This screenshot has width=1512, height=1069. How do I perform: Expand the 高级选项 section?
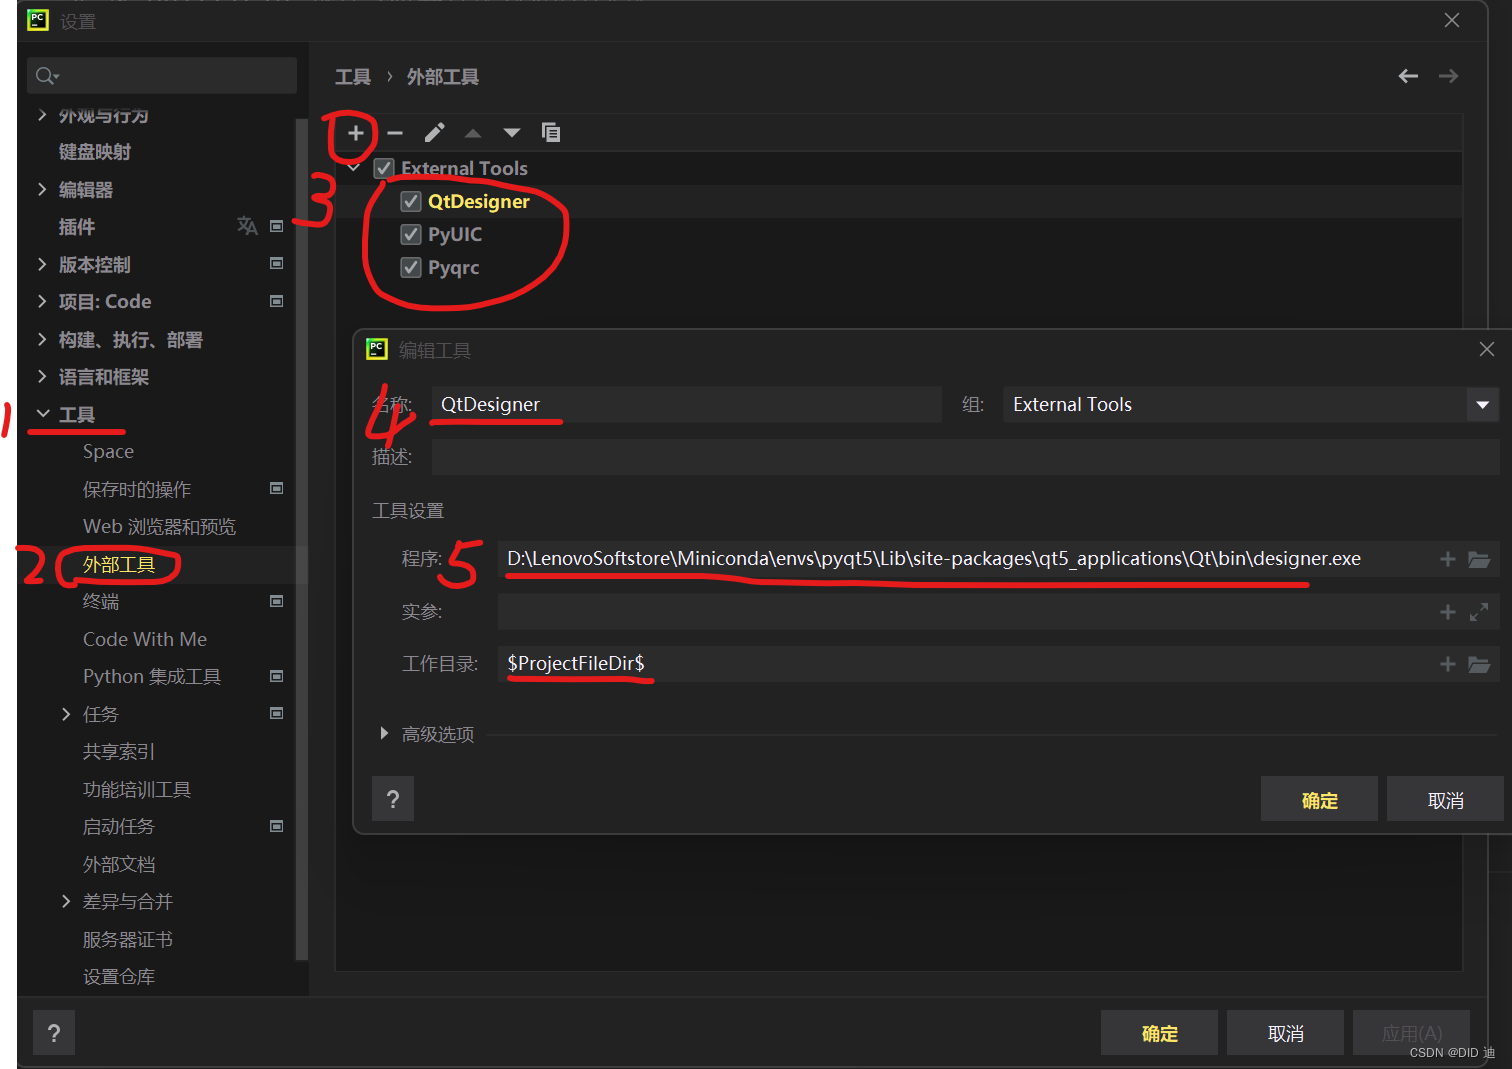[x=384, y=734]
